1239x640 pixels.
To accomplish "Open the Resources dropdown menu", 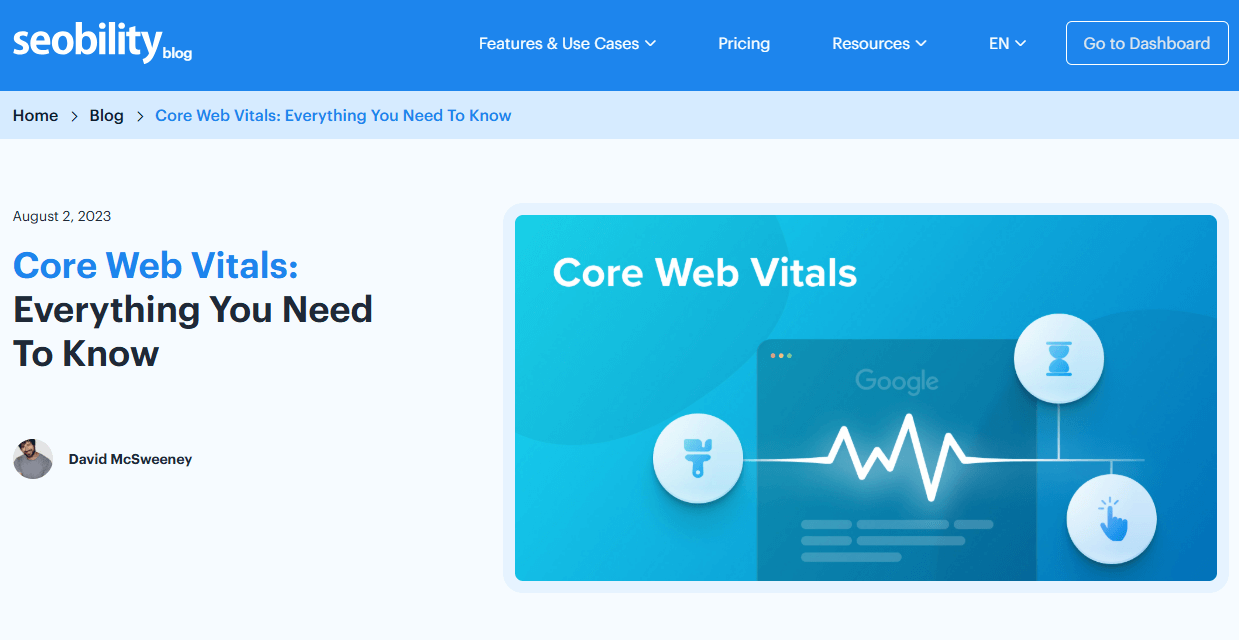I will (879, 43).
